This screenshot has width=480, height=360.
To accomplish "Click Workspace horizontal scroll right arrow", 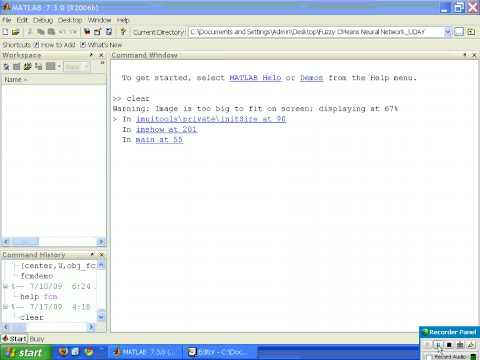I will tap(101, 242).
